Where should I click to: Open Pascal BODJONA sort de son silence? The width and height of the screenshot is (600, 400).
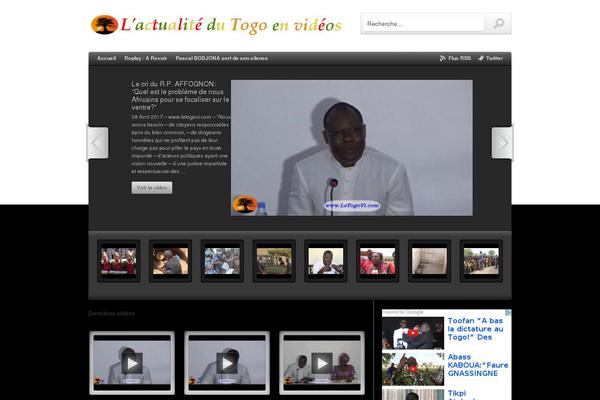(x=222, y=58)
